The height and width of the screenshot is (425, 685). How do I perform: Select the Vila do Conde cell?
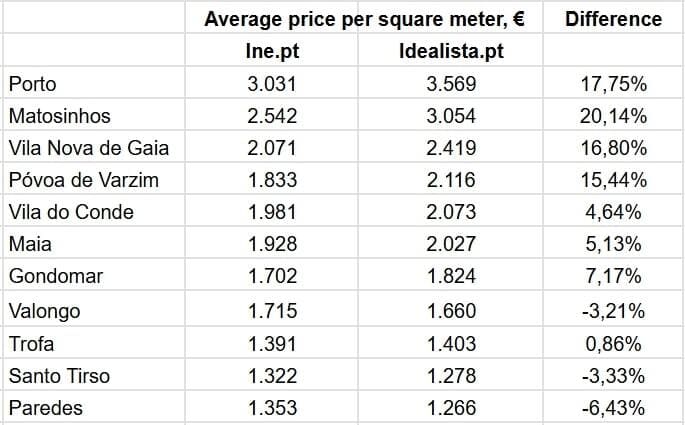coord(70,213)
